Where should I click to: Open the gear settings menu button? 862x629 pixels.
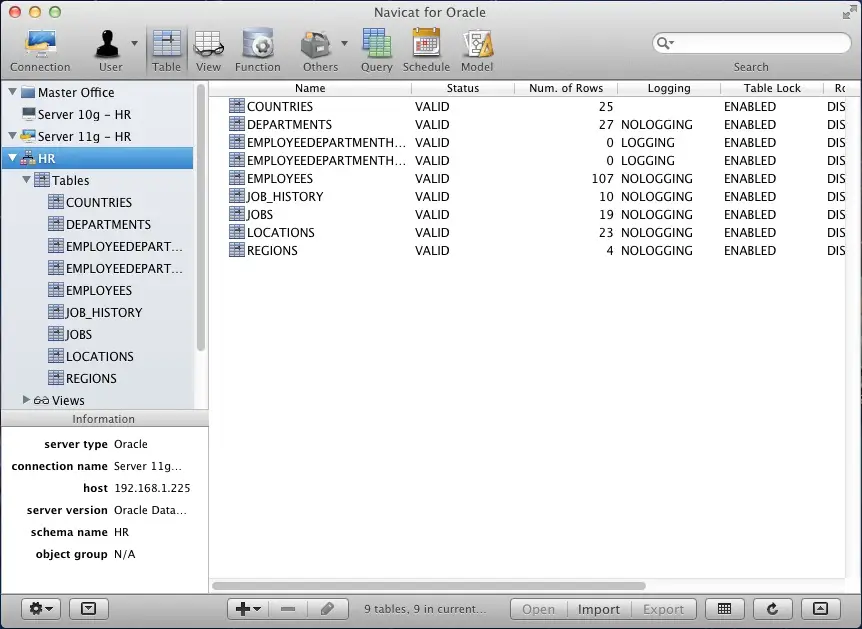pyautogui.click(x=41, y=609)
